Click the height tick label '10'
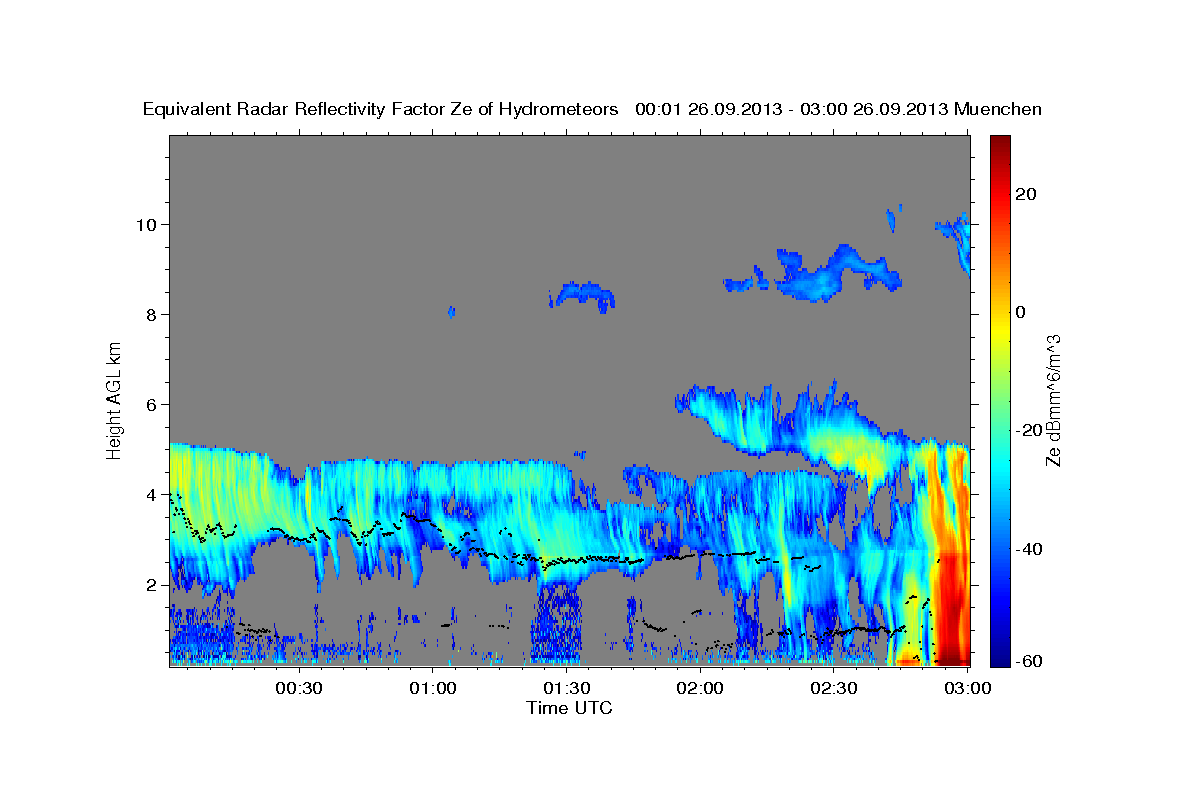1200x800 pixels. [146, 224]
